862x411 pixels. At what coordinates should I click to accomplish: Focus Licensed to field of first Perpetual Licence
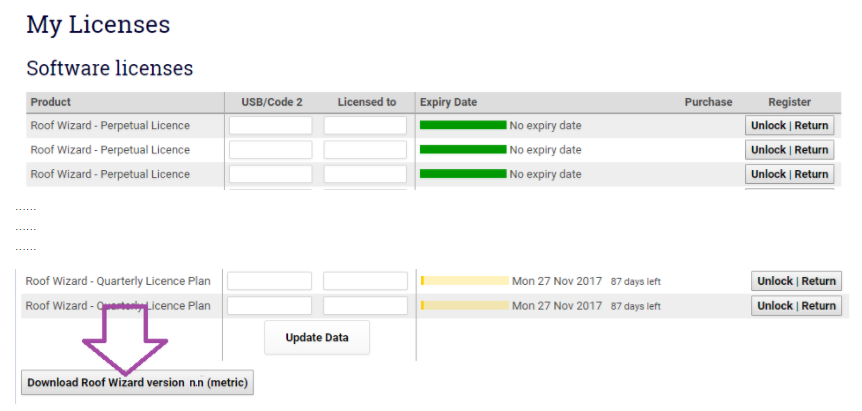pyautogui.click(x=365, y=125)
